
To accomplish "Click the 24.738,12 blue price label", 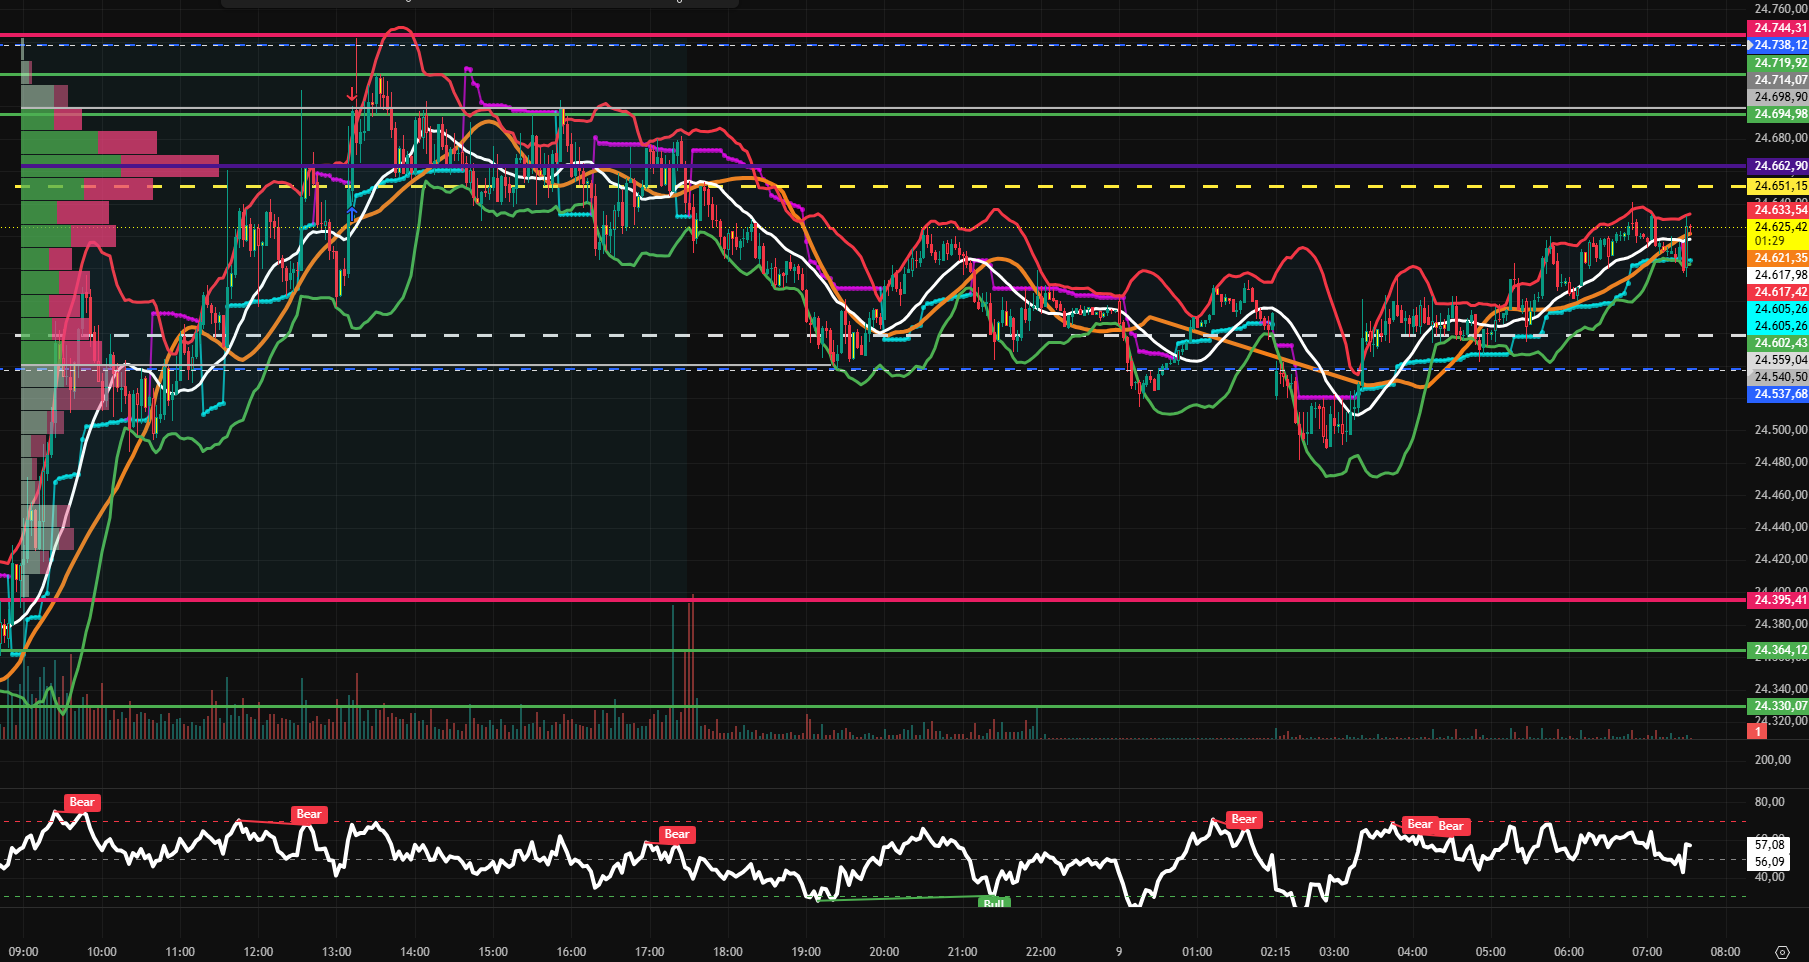I will (1778, 45).
